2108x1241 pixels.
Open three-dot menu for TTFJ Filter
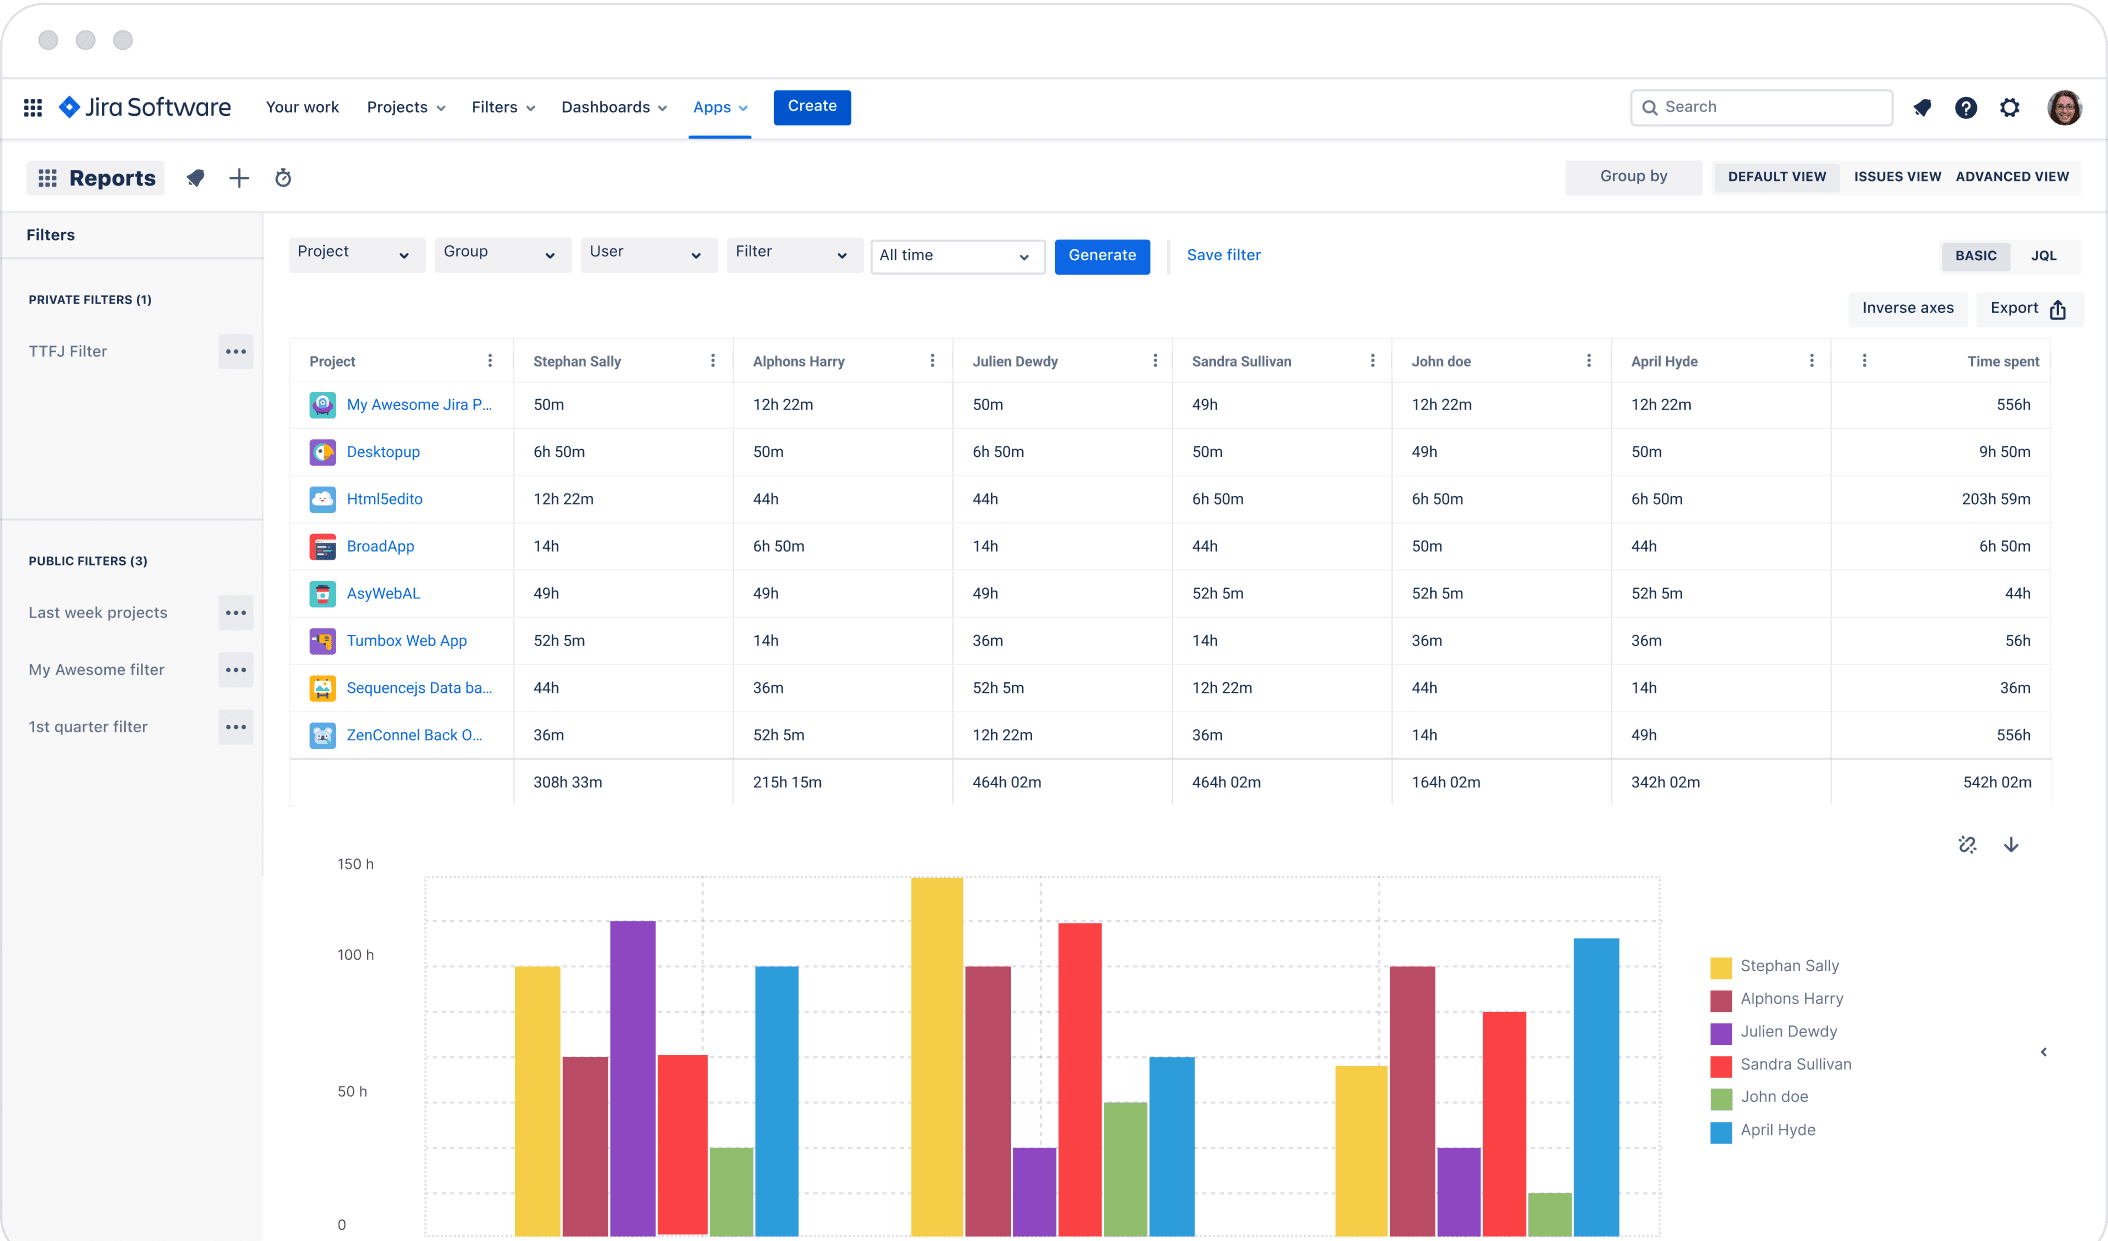(x=236, y=351)
